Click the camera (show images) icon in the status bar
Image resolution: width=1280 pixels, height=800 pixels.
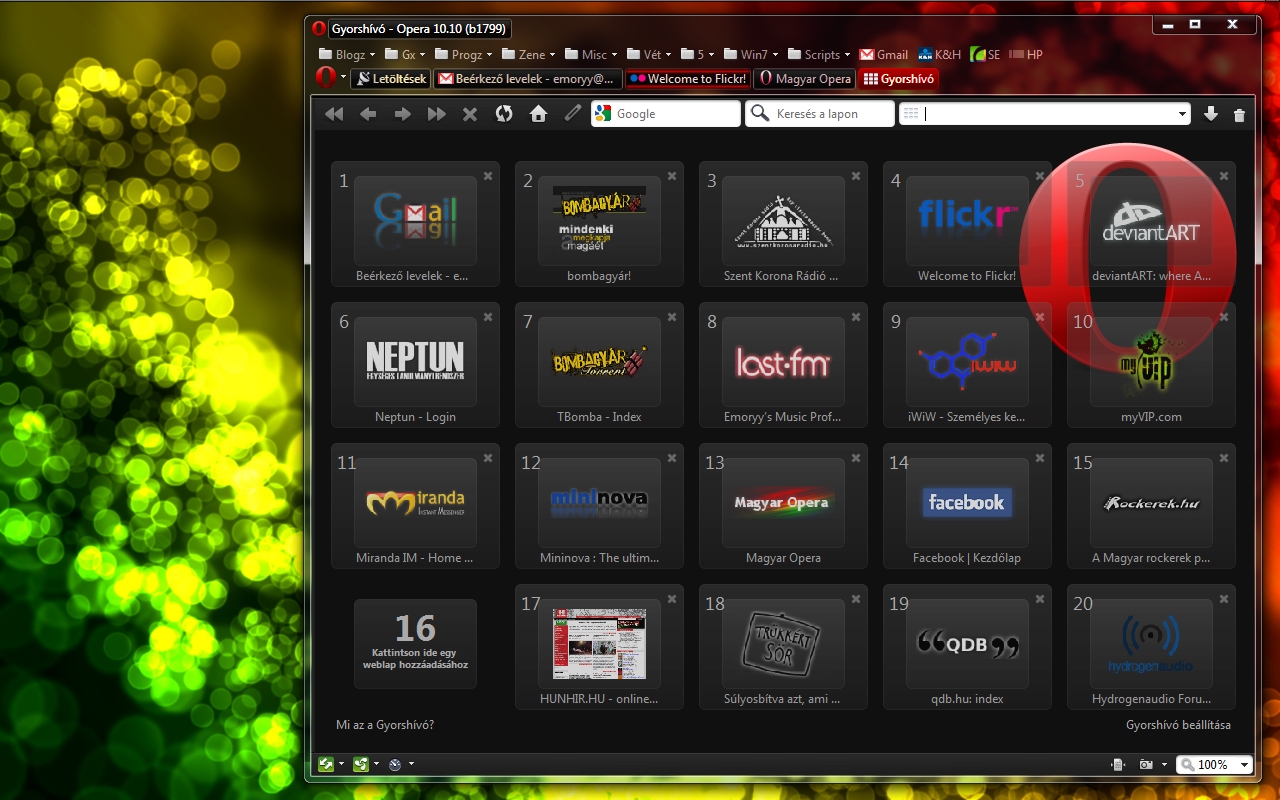(1146, 765)
